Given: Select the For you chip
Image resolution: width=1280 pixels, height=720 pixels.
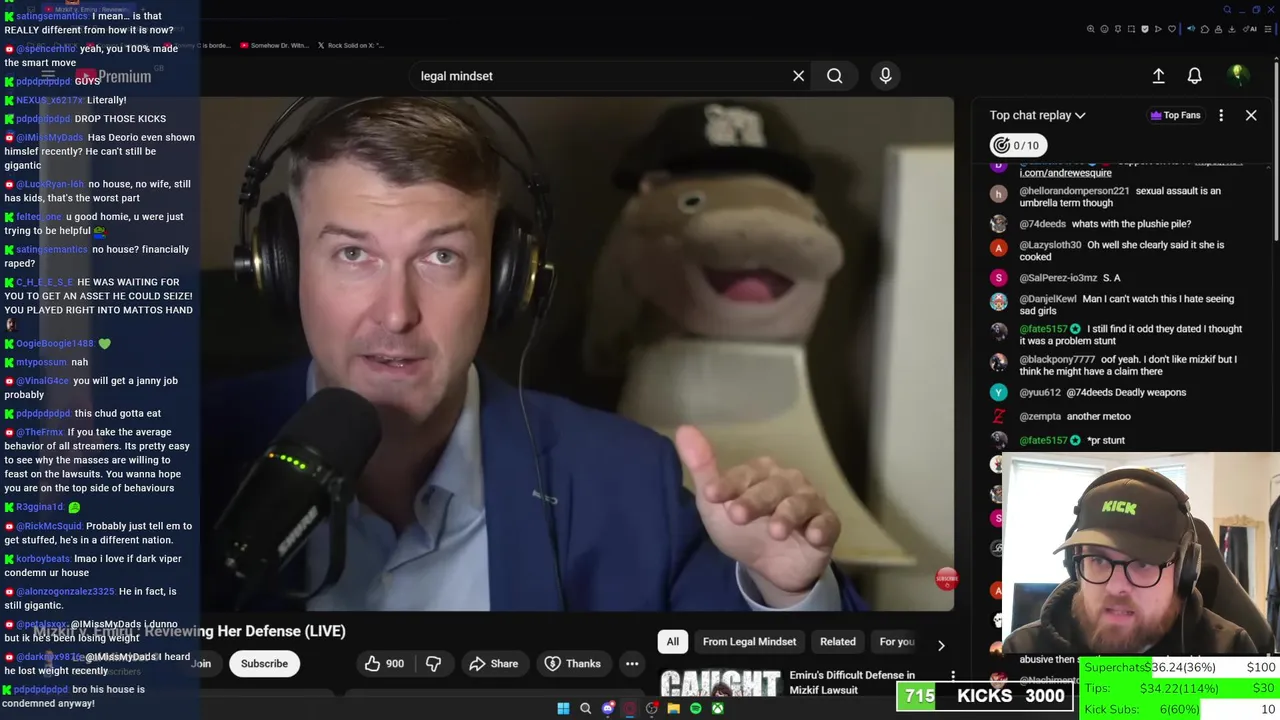Looking at the screenshot, I should 897,642.
